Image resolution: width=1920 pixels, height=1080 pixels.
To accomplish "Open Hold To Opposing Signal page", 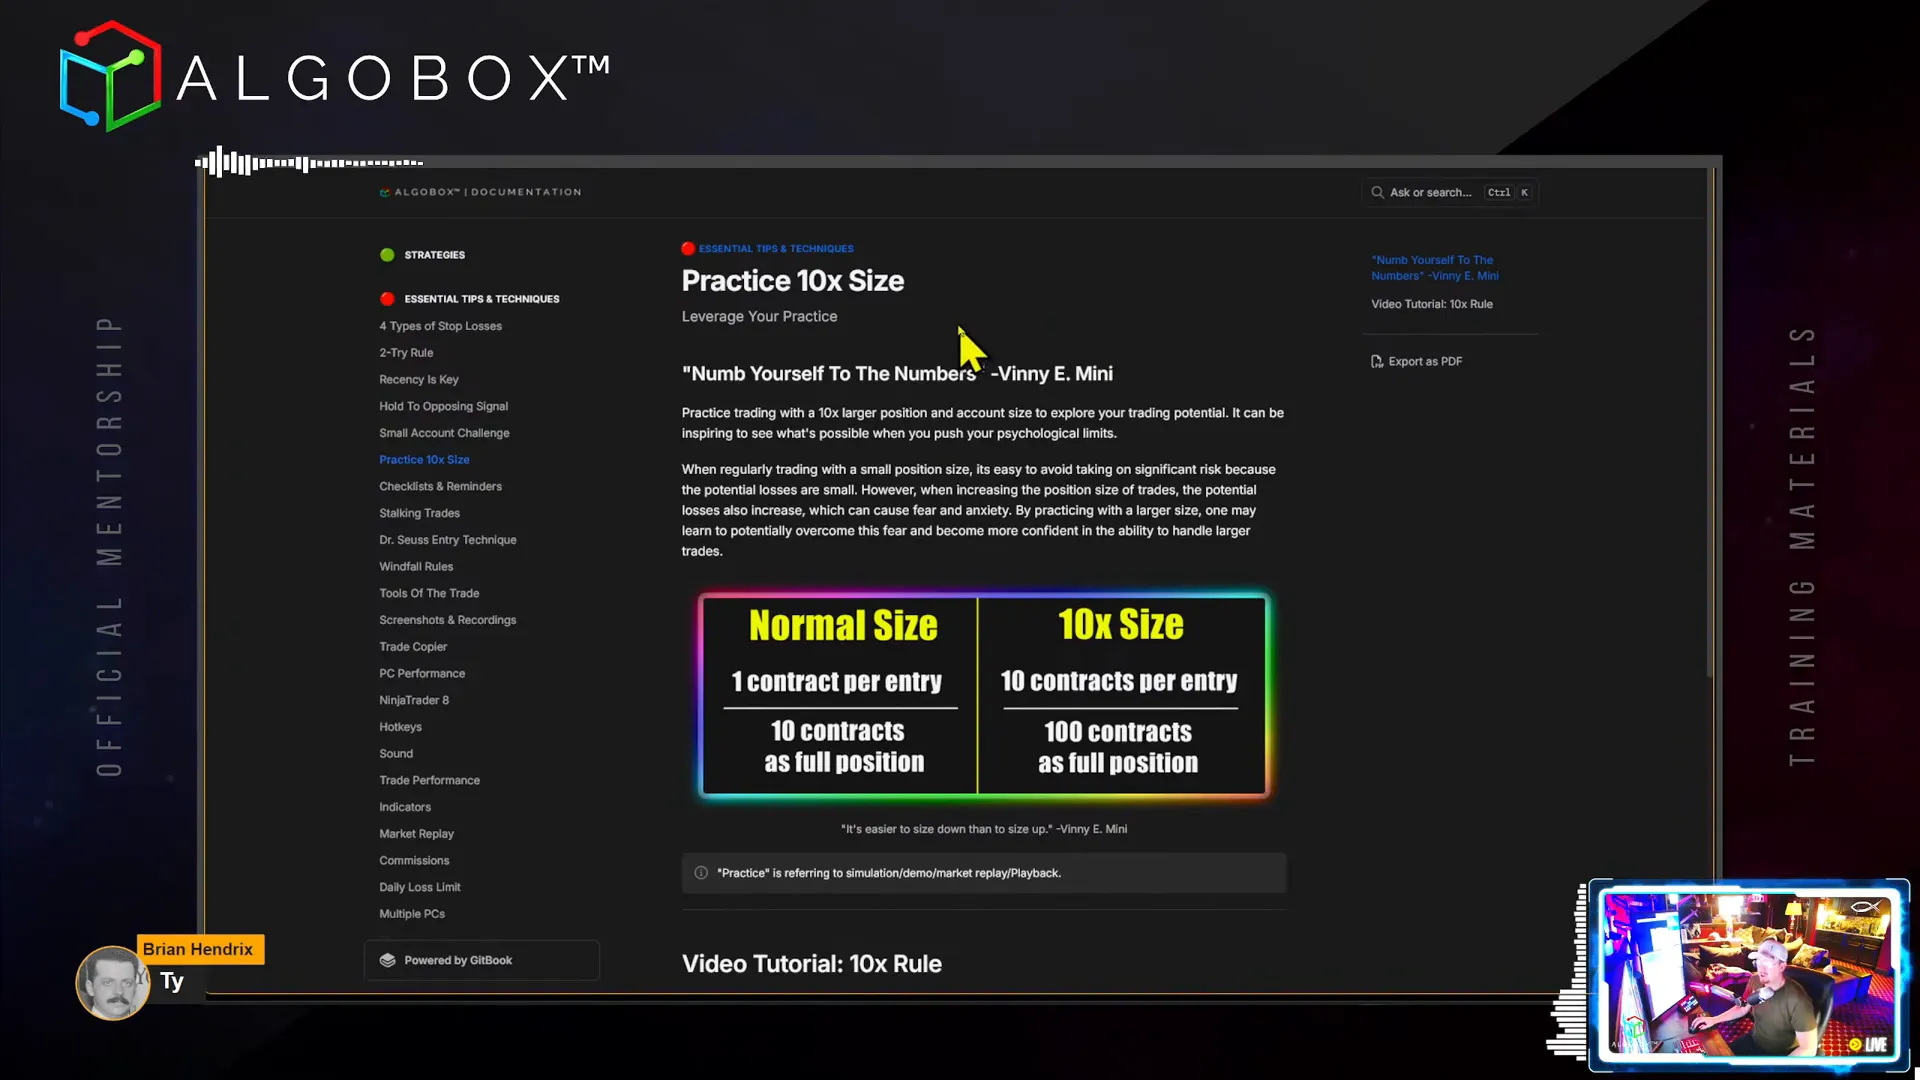I will tap(443, 406).
